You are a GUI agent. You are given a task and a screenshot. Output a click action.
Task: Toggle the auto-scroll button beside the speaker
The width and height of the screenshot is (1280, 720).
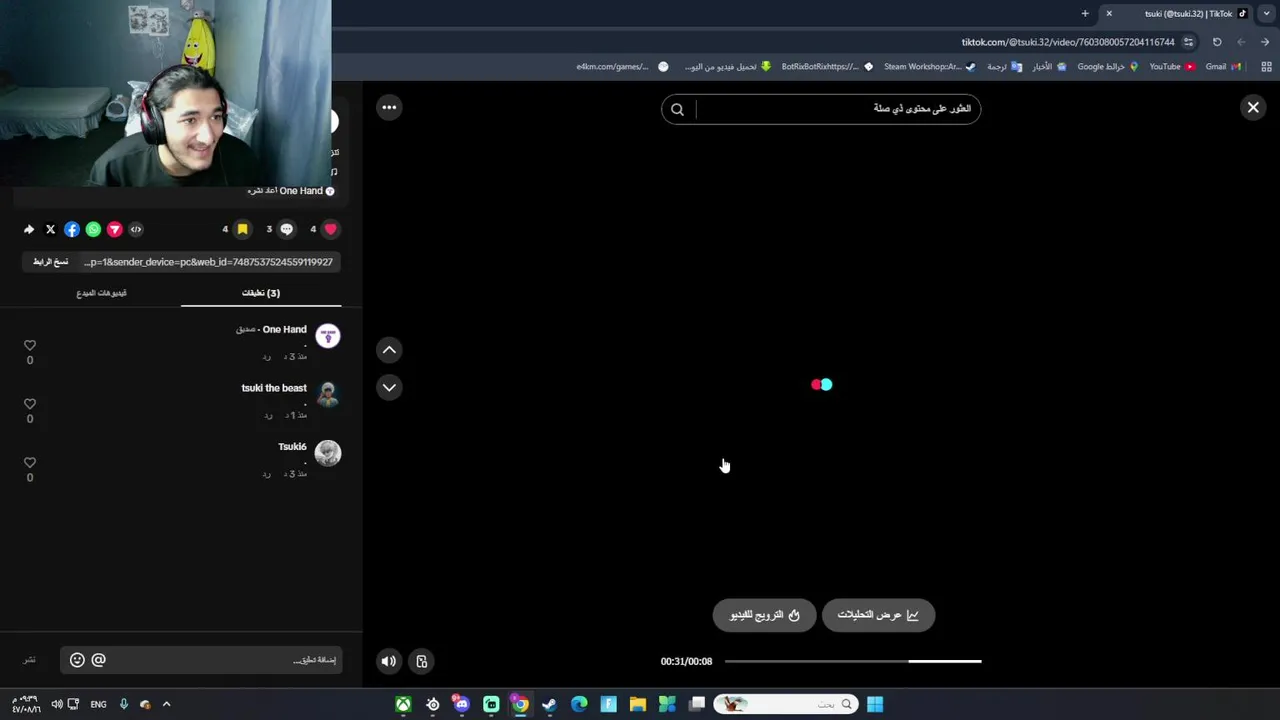(422, 661)
